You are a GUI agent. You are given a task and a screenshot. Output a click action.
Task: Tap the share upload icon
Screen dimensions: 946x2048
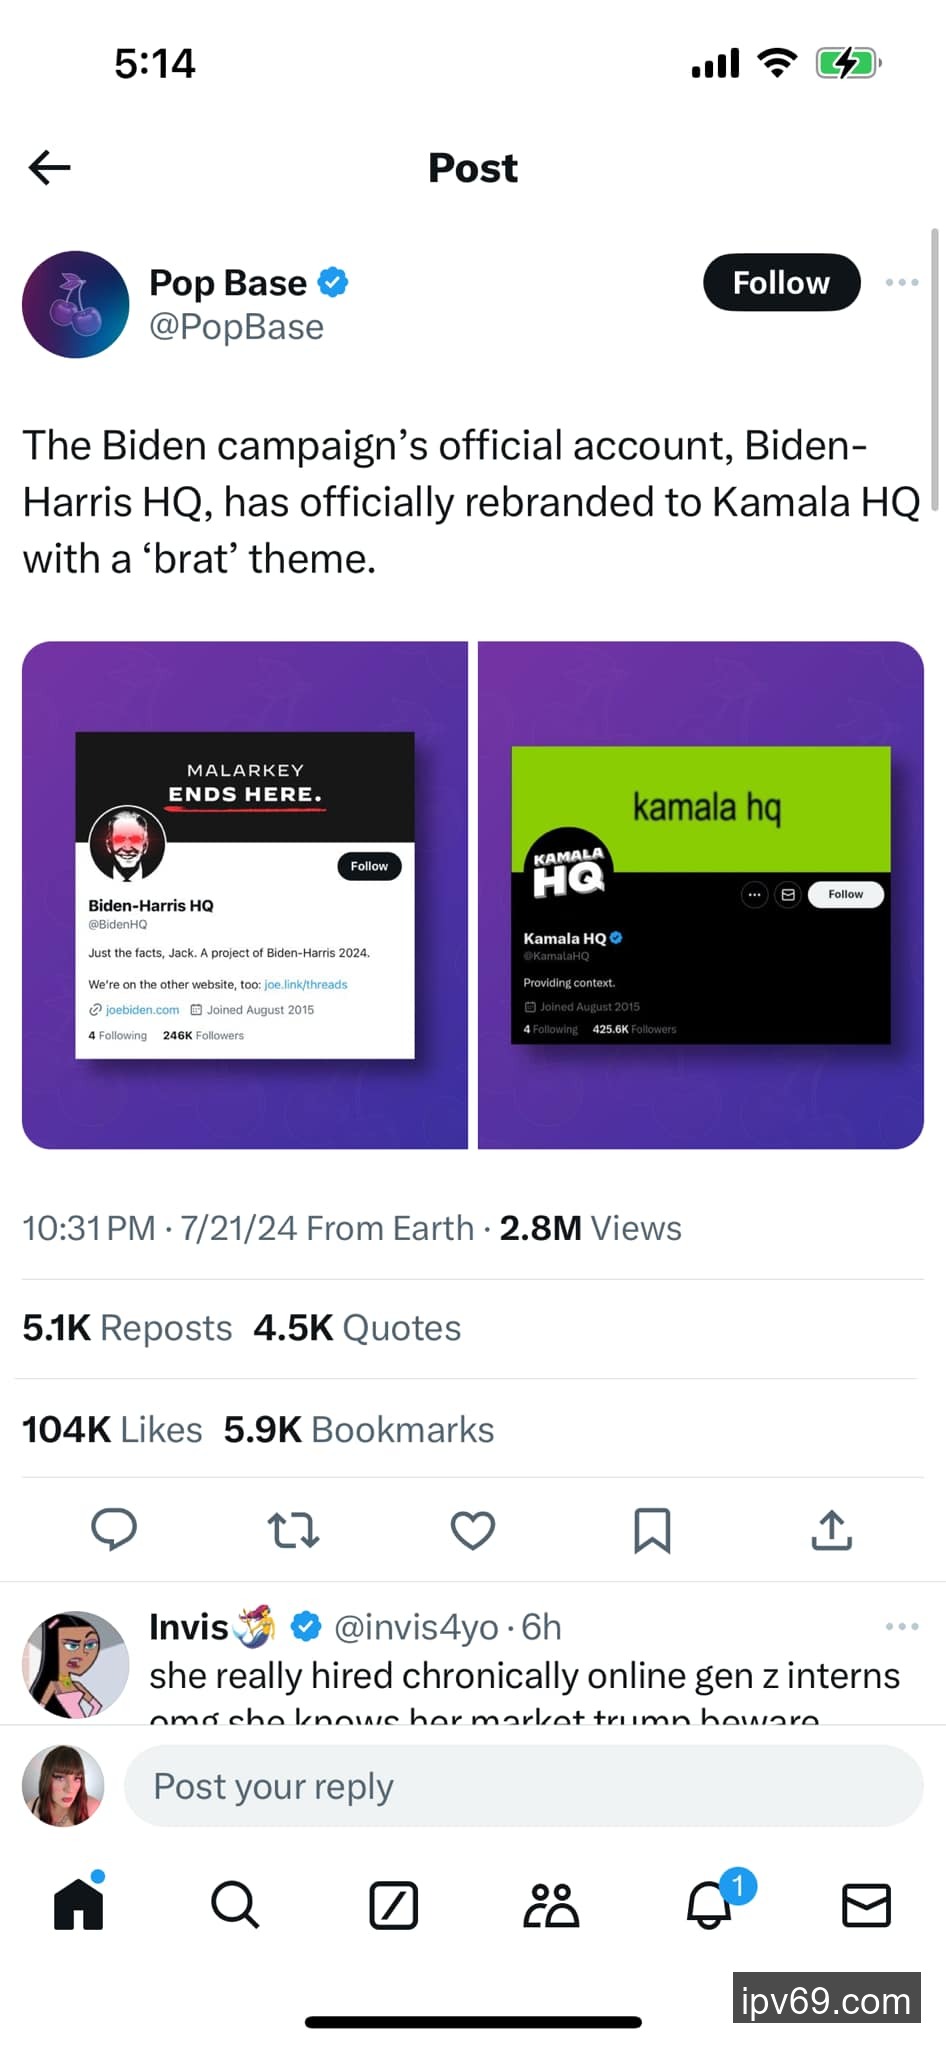831,1530
